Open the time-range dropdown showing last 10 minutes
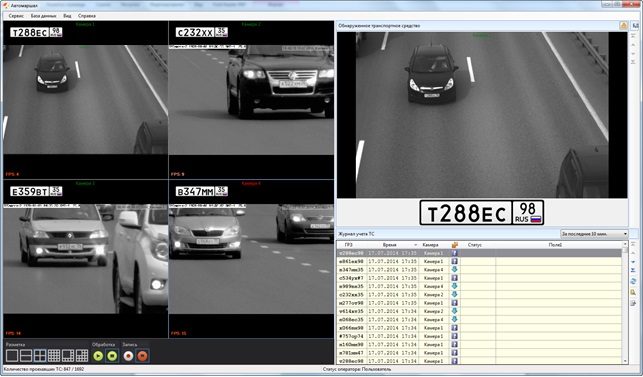The image size is (643, 377). 594,234
